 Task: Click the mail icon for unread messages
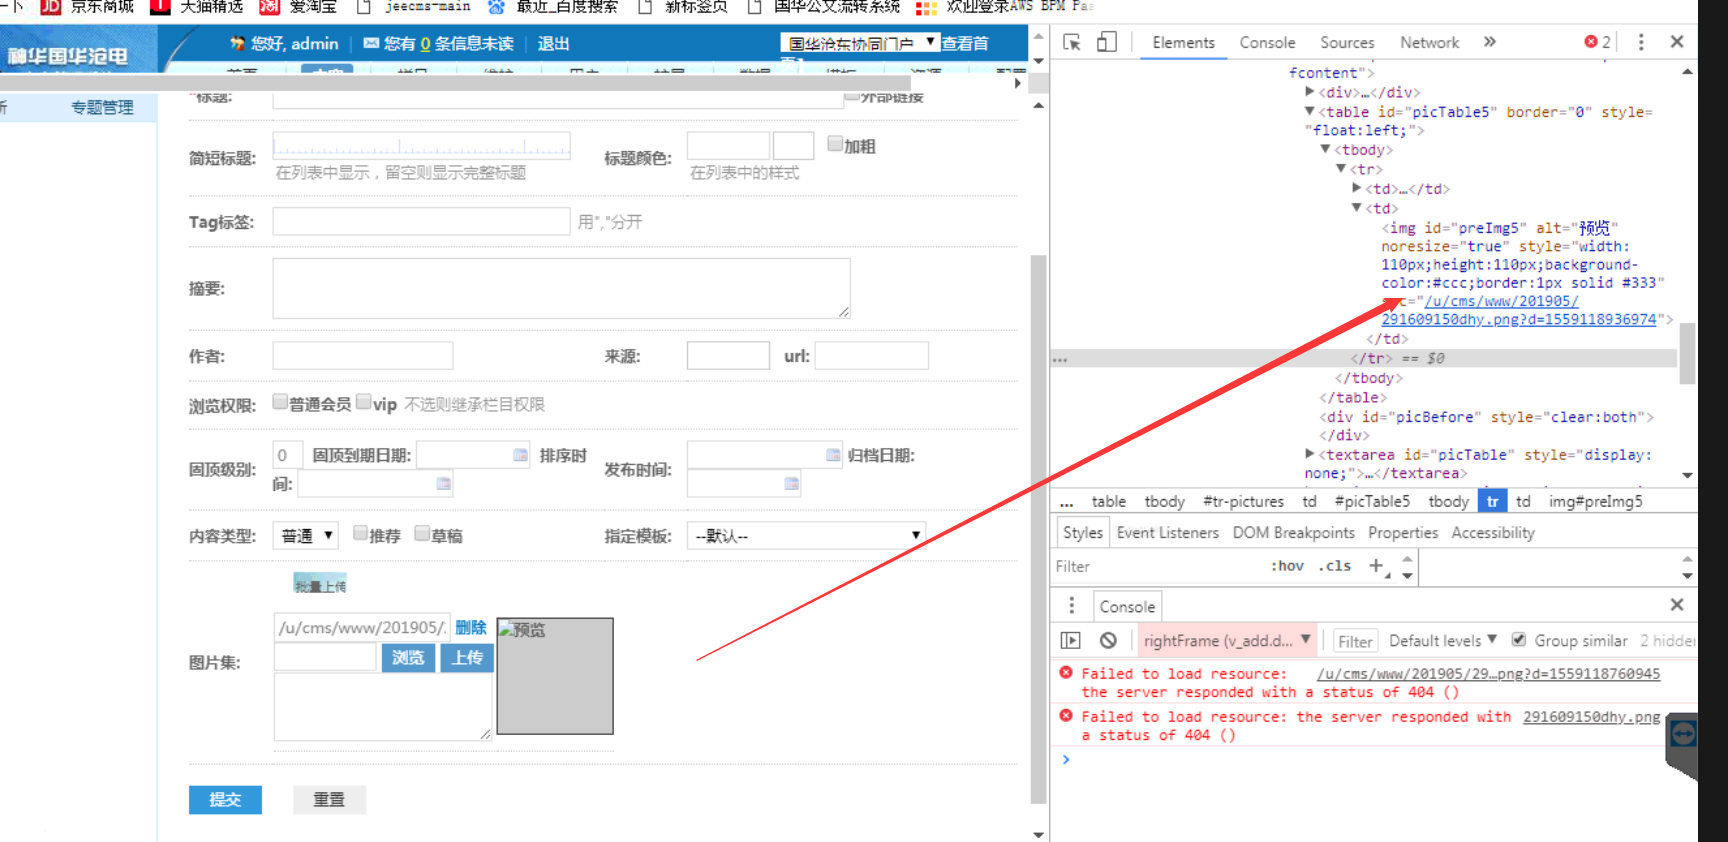pos(371,43)
